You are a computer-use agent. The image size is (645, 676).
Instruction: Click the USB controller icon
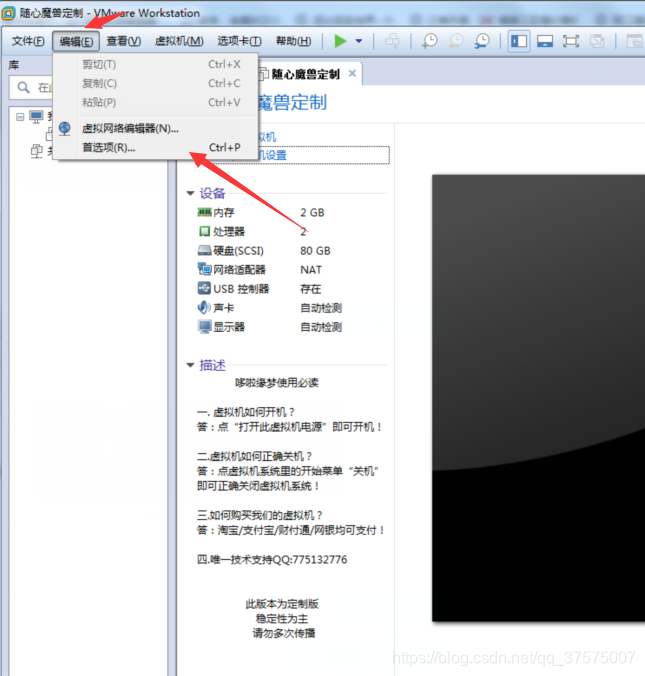point(204,288)
